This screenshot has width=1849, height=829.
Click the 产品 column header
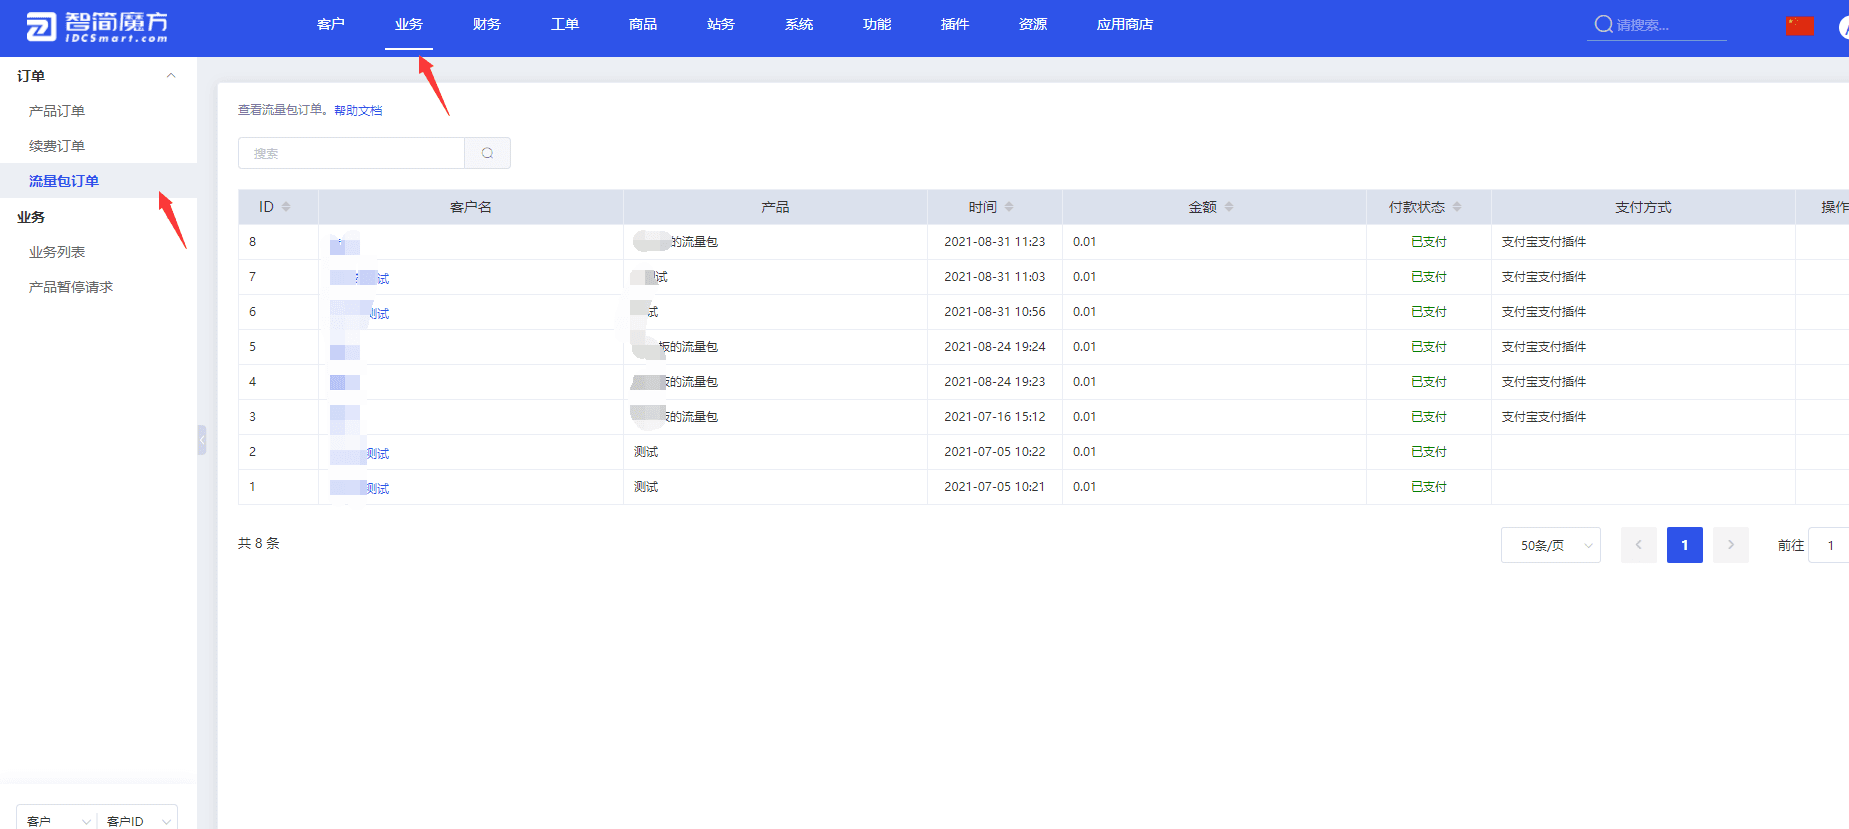pyautogui.click(x=775, y=207)
